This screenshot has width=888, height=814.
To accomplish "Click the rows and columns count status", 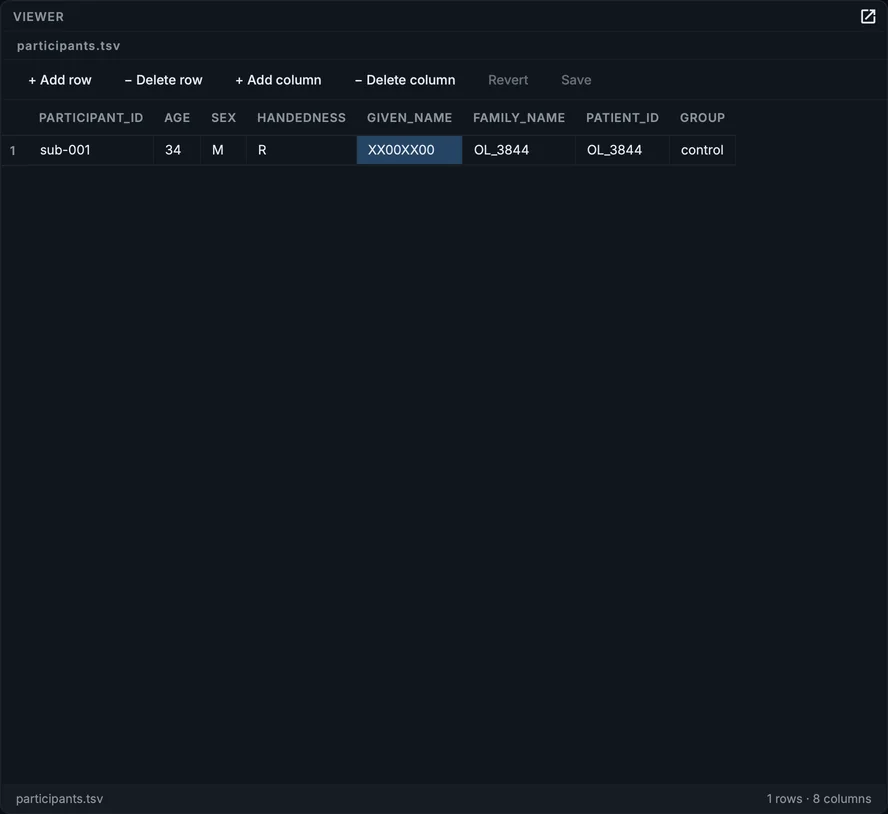I will click(818, 799).
